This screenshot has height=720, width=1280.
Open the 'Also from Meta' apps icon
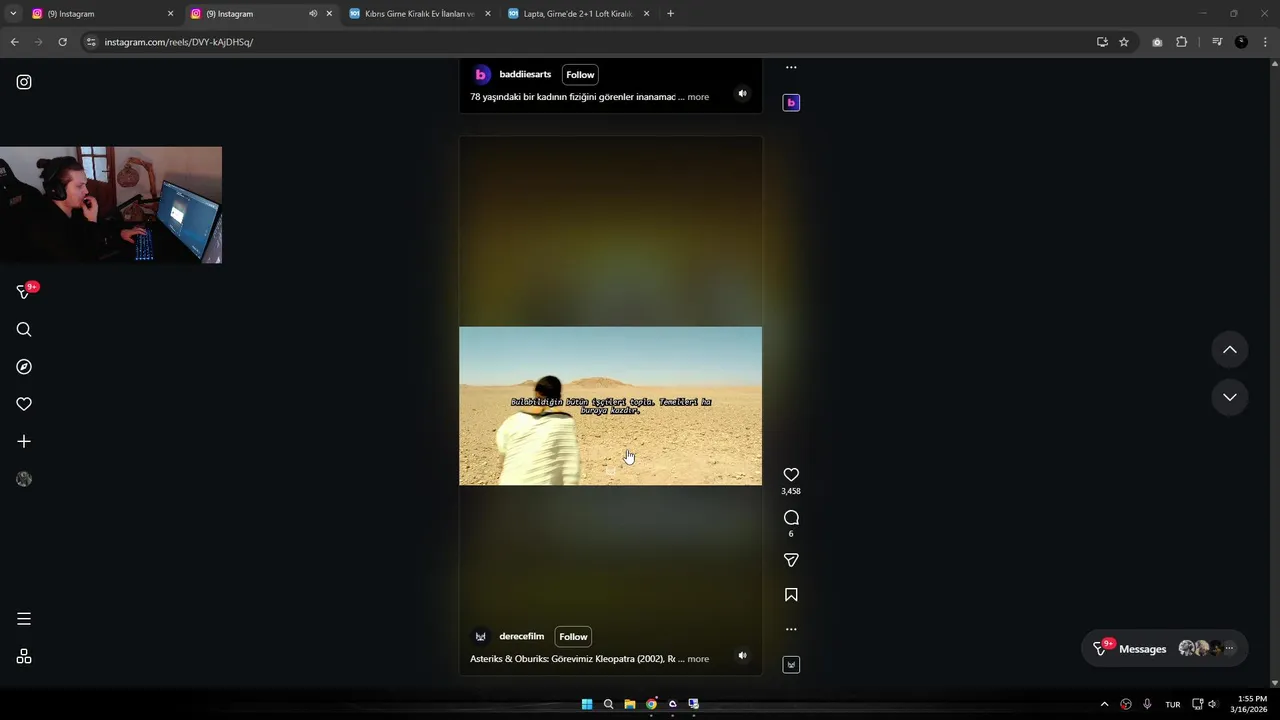click(24, 657)
